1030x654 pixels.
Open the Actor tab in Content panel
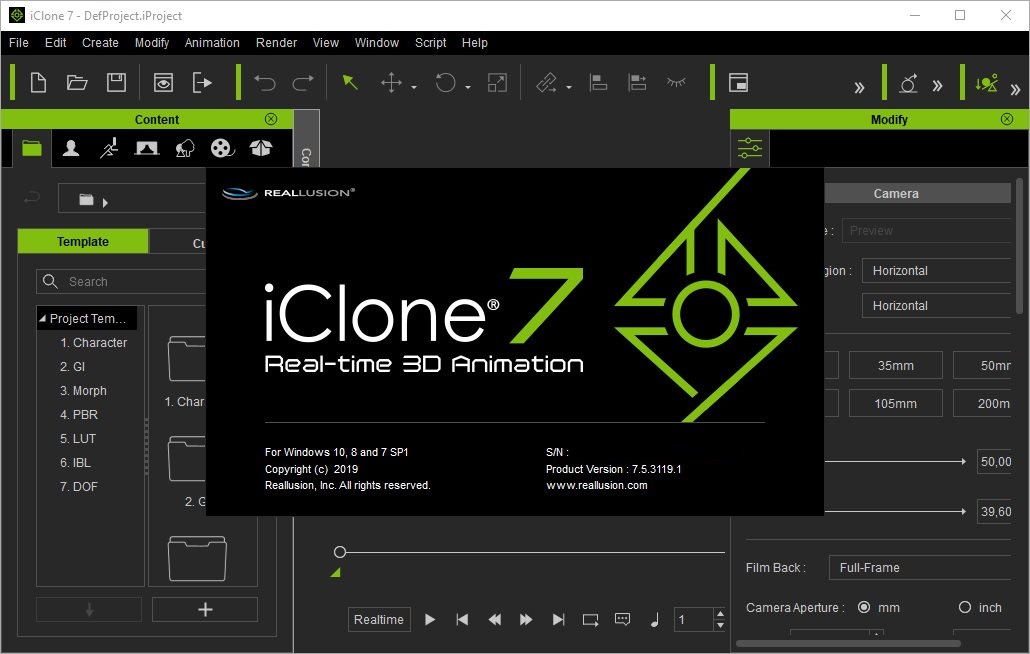coord(71,148)
